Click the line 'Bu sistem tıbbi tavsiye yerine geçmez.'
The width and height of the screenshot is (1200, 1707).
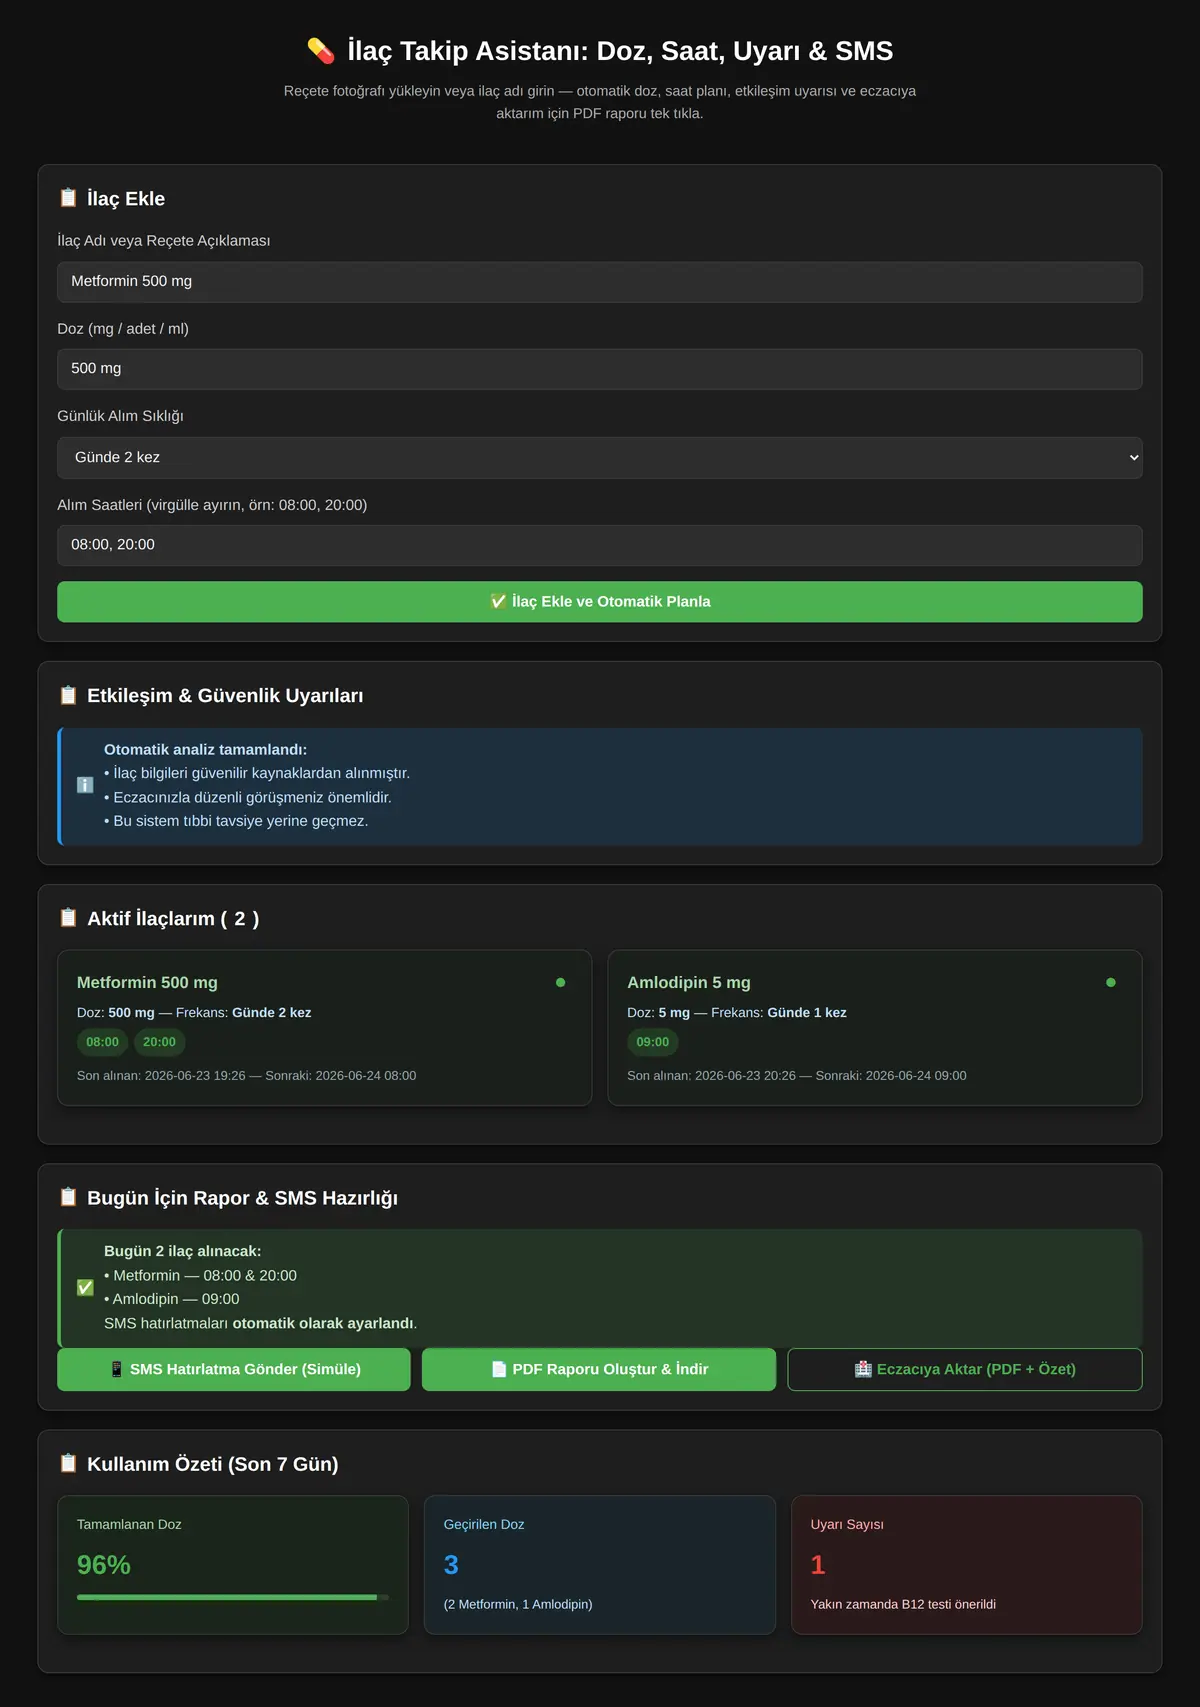pos(236,821)
